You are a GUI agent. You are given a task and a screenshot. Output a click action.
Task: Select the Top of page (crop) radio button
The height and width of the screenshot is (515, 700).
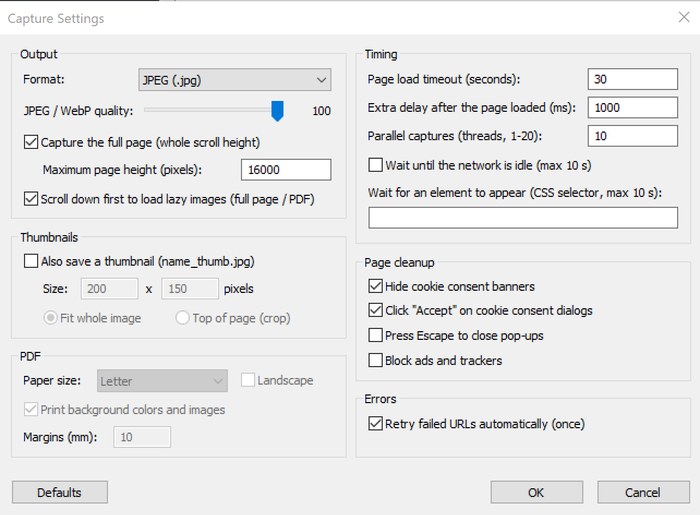coord(183,318)
